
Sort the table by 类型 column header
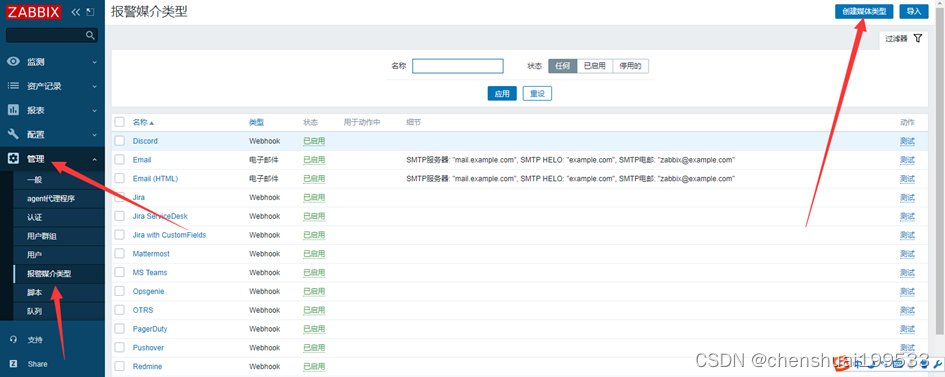click(x=256, y=122)
